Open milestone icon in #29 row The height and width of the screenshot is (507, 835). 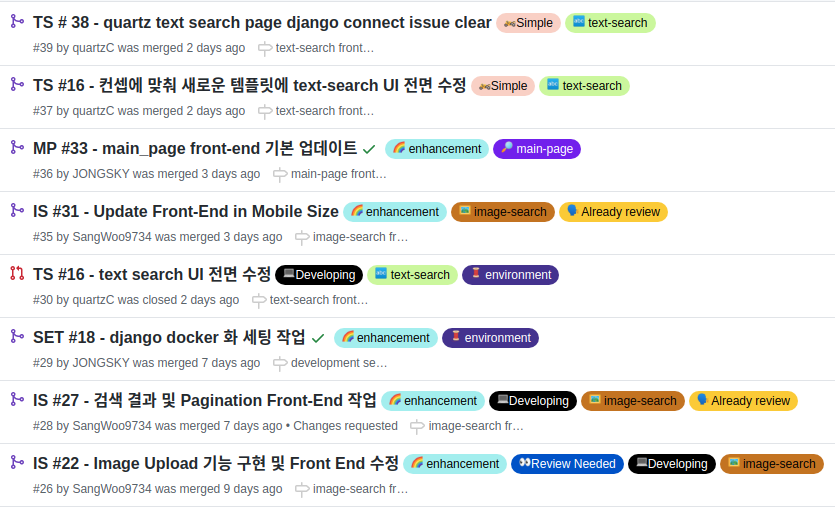(279, 364)
